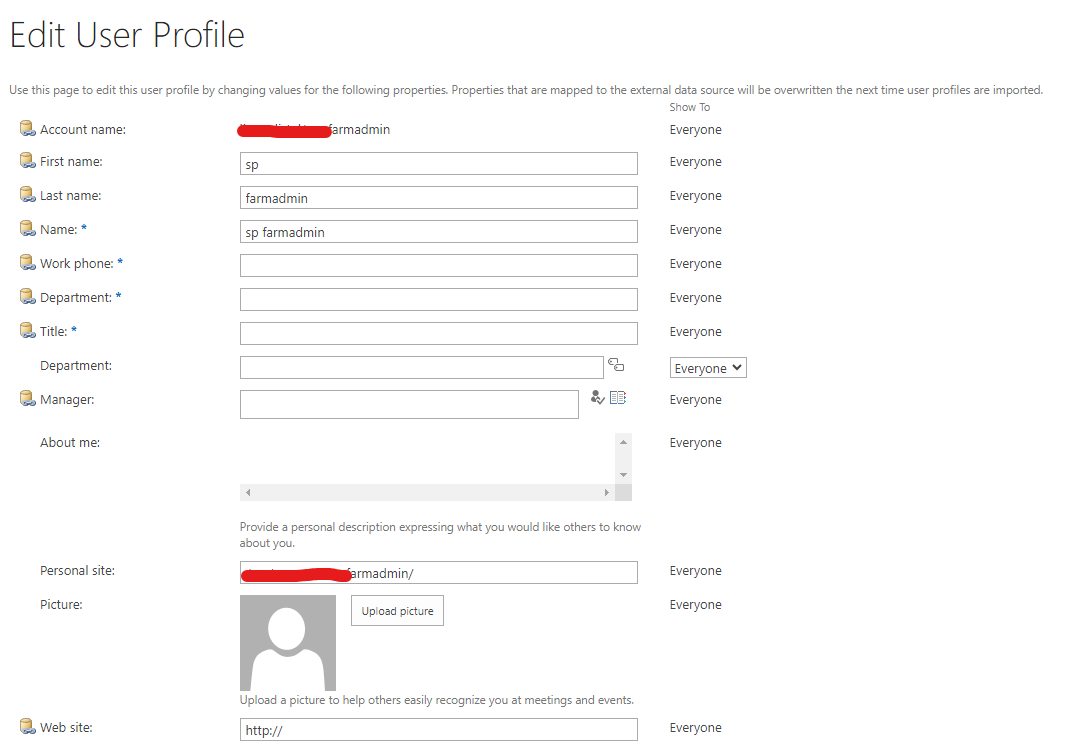Click the Upload picture button

coord(396,610)
